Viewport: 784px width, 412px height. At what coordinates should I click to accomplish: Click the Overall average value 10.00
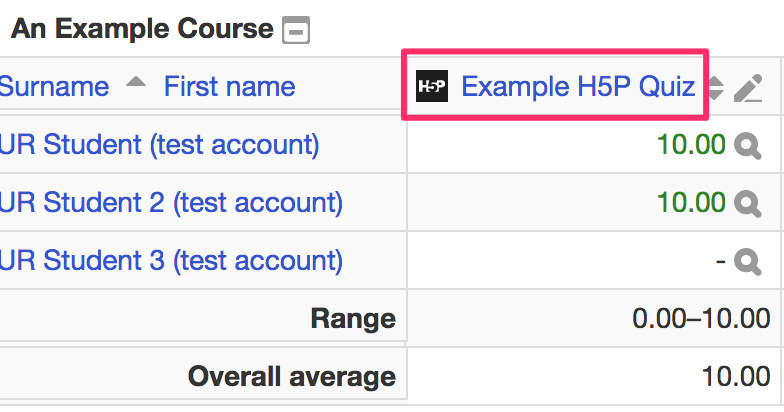pyautogui.click(x=736, y=376)
